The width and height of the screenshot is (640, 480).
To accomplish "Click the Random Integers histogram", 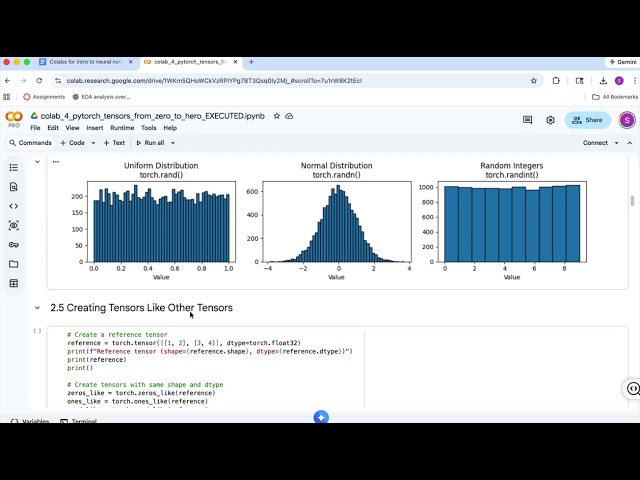I will 512,222.
